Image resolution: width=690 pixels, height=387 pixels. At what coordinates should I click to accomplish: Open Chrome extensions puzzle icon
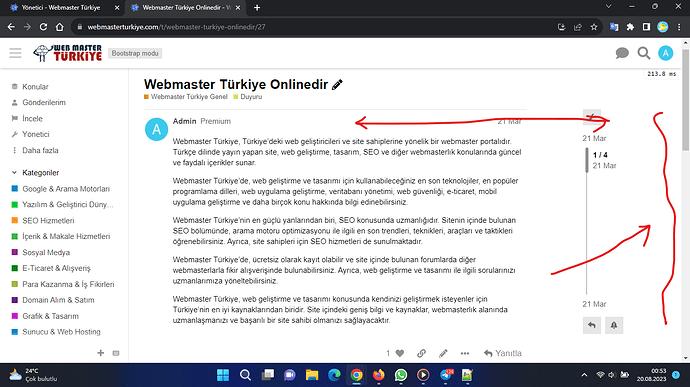[630, 27]
